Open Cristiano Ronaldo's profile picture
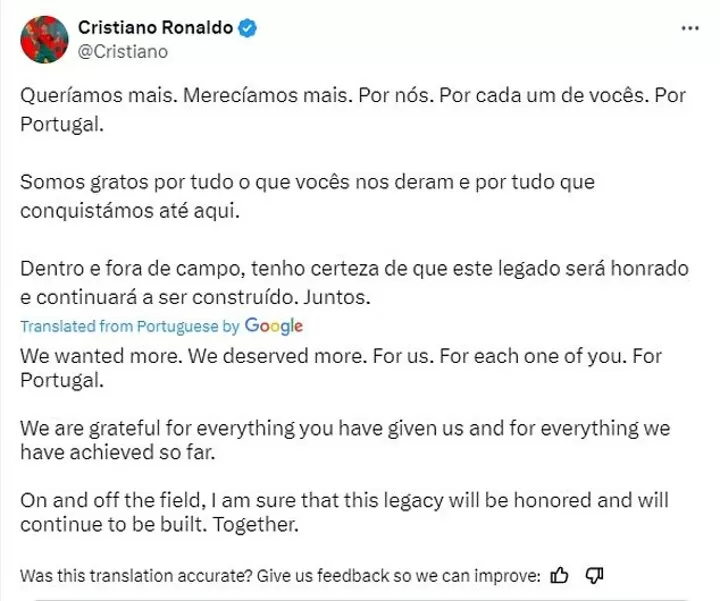Image resolution: width=720 pixels, height=601 pixels. pos(44,39)
